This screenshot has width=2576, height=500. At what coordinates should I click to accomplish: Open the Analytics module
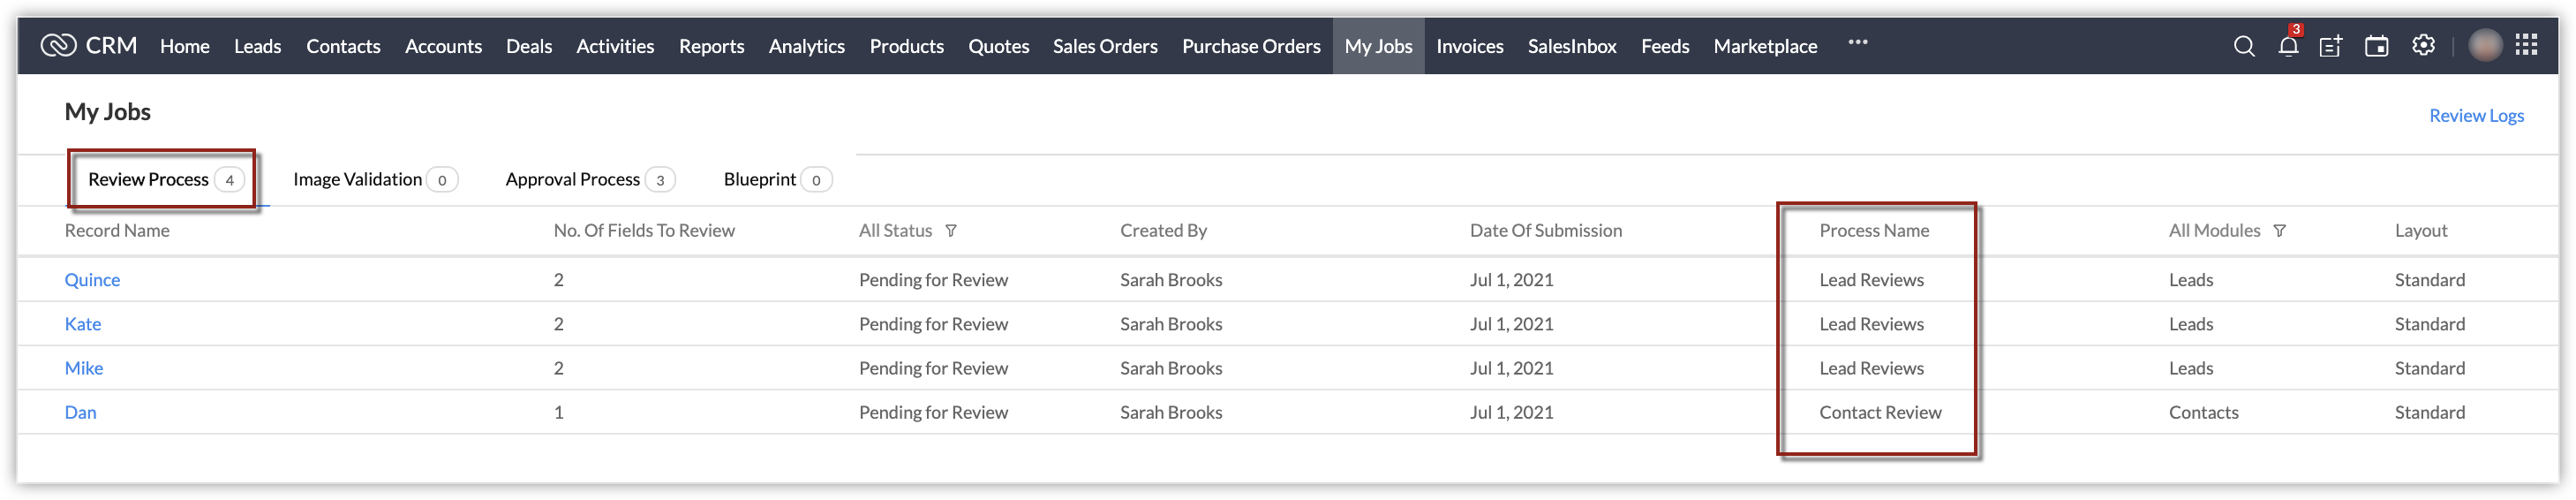click(x=806, y=46)
